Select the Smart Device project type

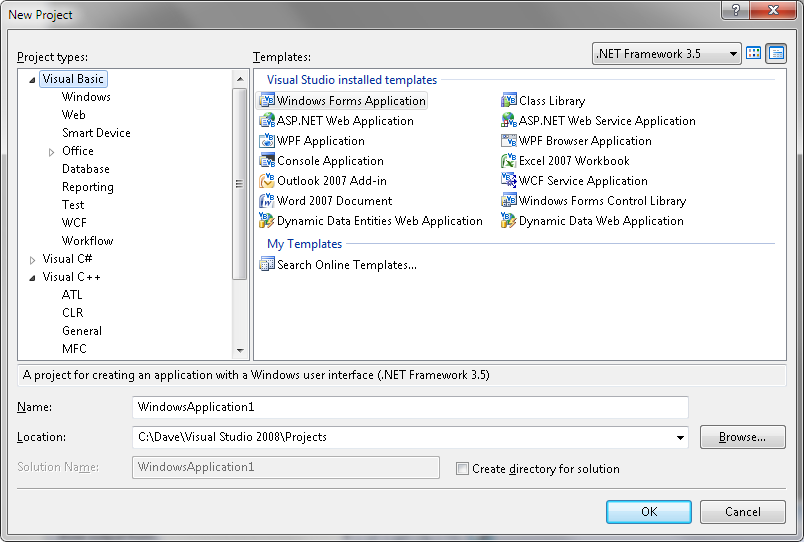[96, 133]
